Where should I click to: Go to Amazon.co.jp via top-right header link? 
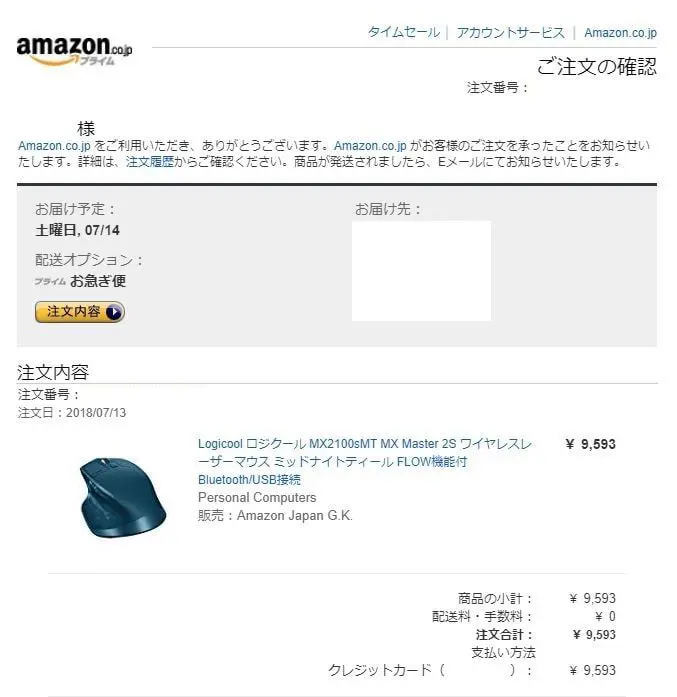[x=620, y=33]
